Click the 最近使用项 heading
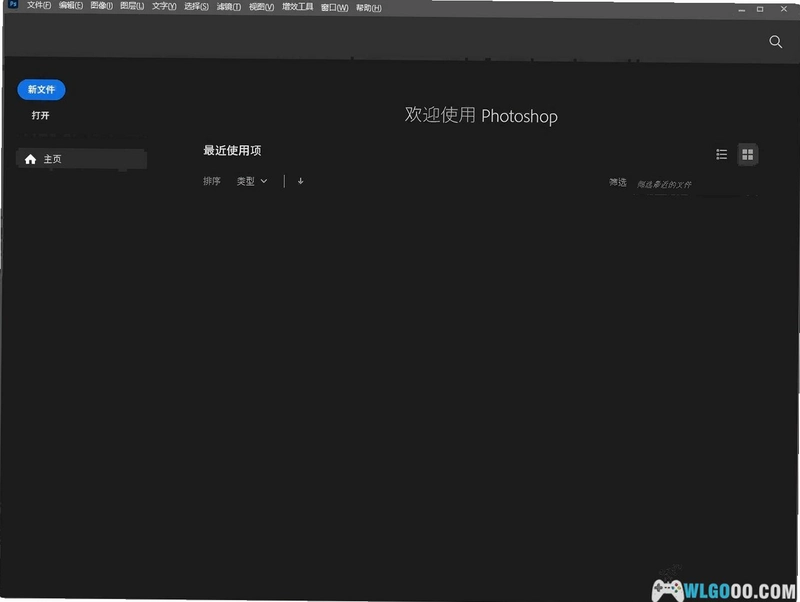The width and height of the screenshot is (800, 602). (232, 150)
